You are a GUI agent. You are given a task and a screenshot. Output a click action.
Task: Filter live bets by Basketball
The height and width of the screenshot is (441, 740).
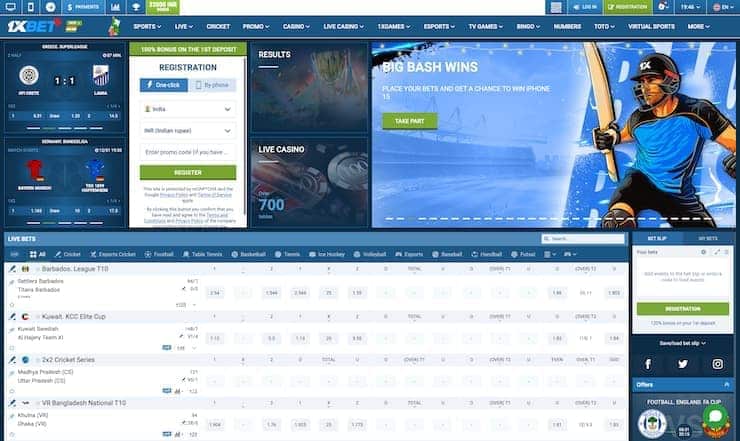248,254
